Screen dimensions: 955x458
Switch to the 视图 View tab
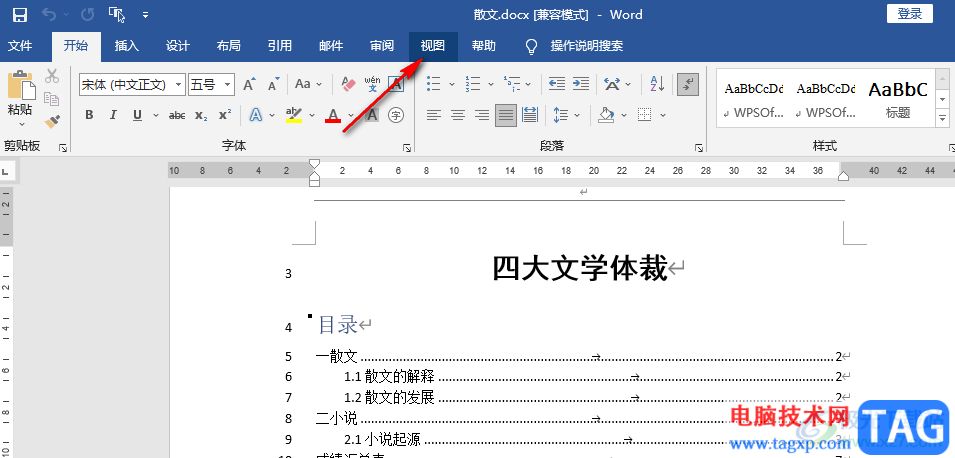pyautogui.click(x=433, y=46)
